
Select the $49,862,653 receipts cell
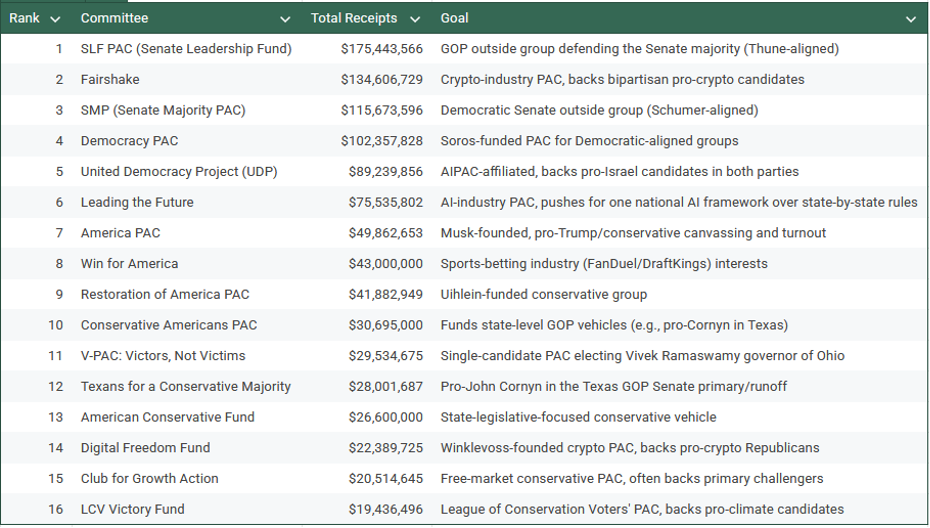368,233
